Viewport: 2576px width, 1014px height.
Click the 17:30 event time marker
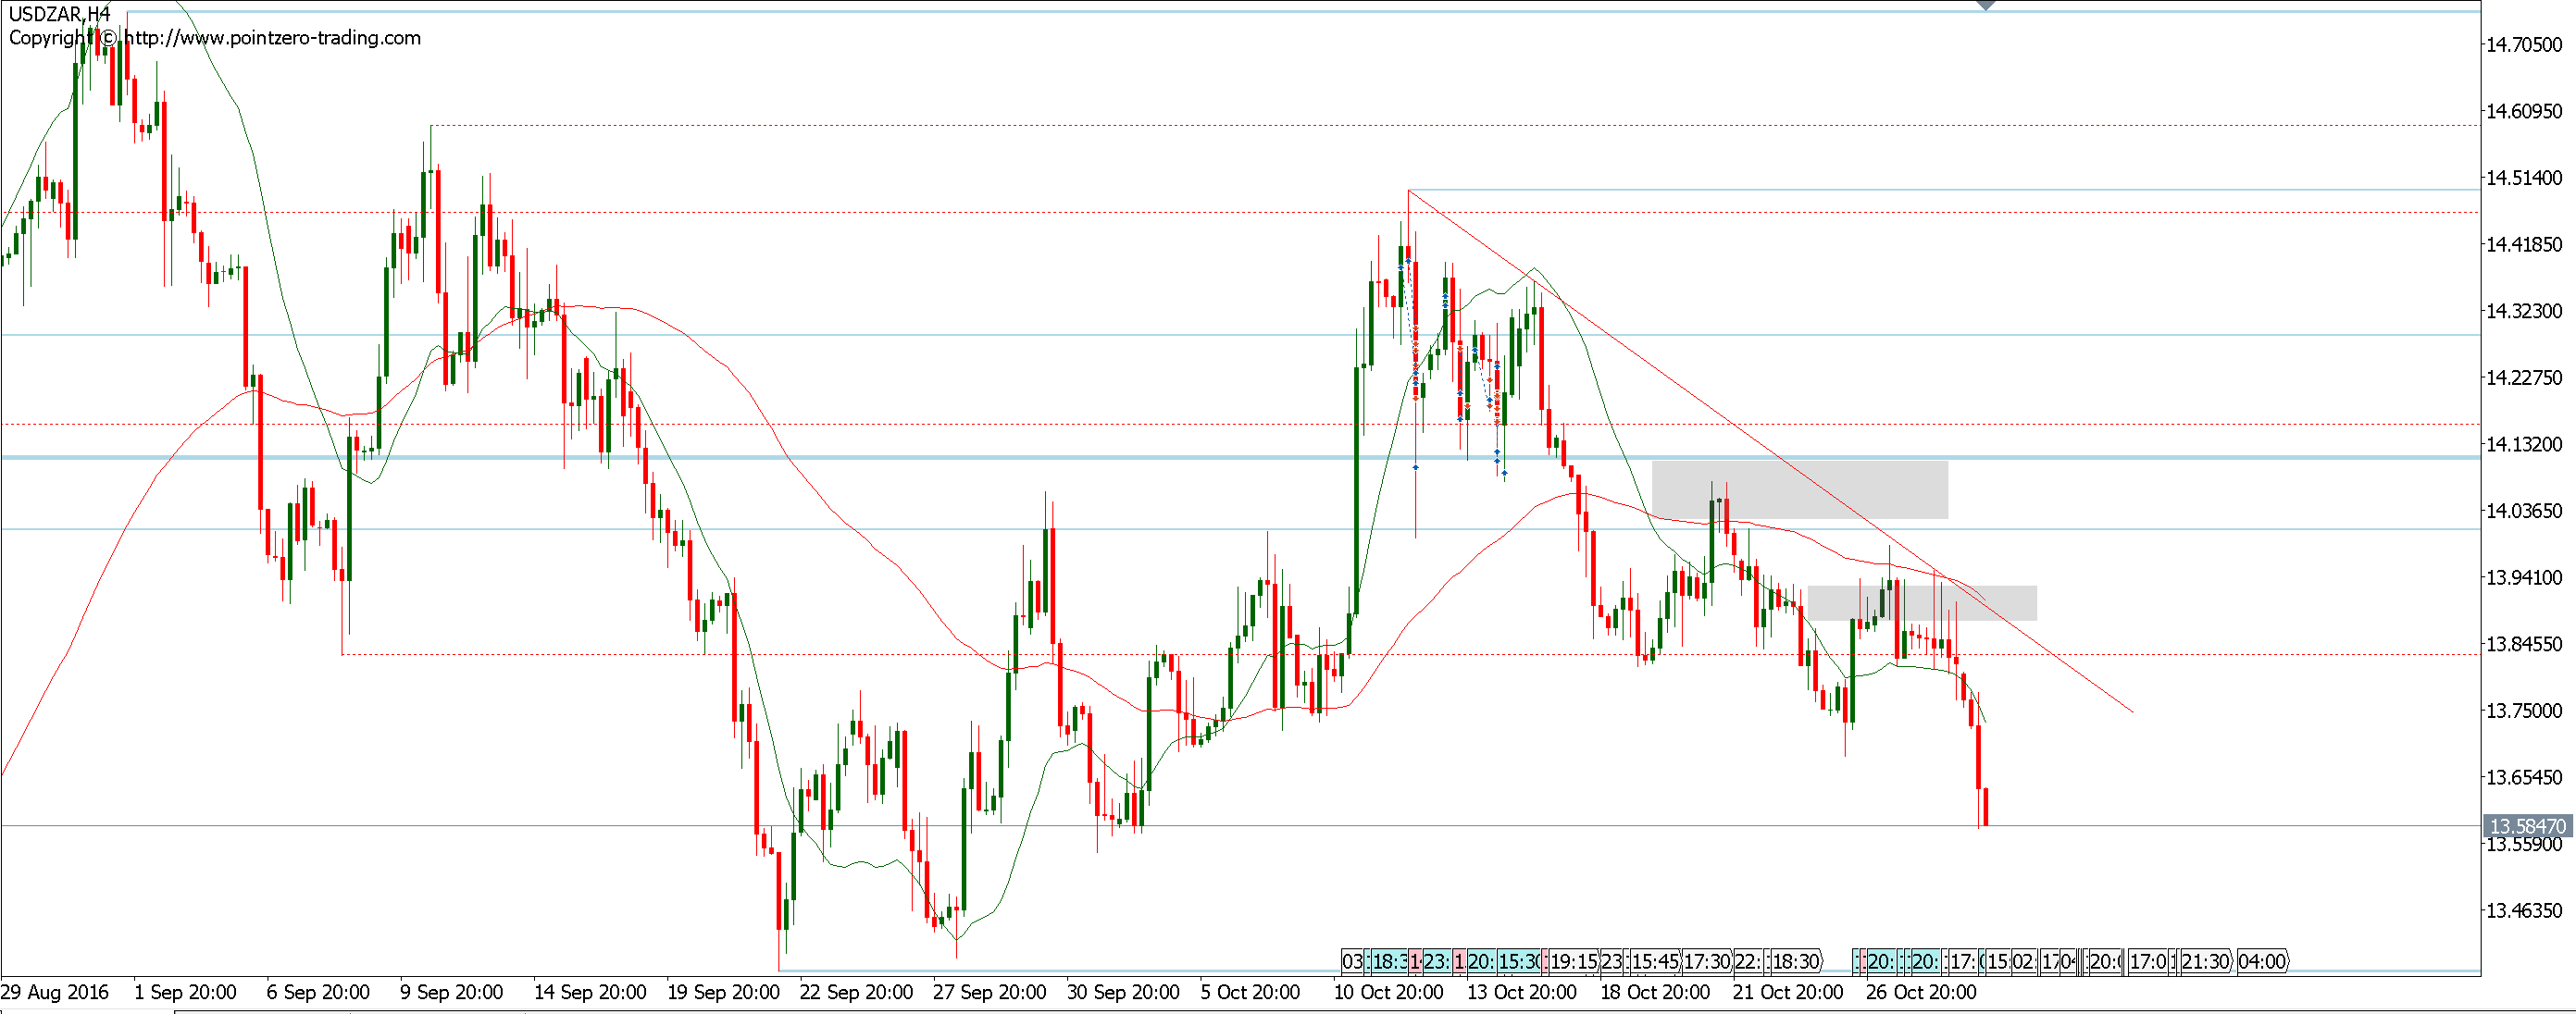click(x=1706, y=961)
